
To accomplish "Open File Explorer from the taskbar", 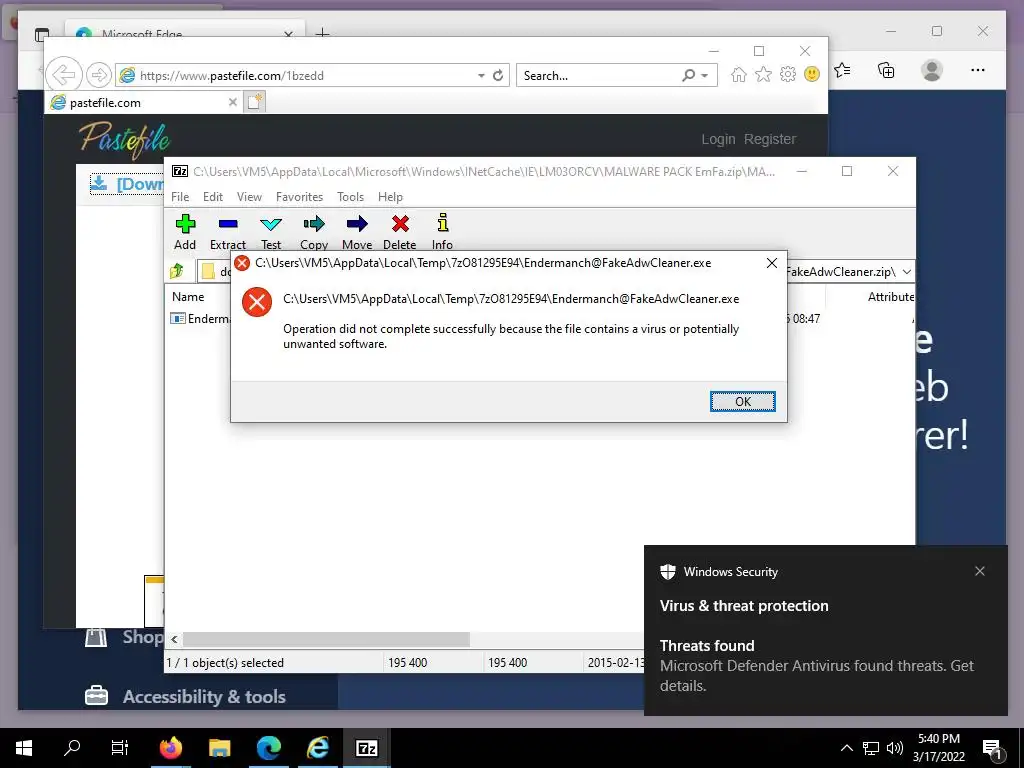I will pos(219,748).
